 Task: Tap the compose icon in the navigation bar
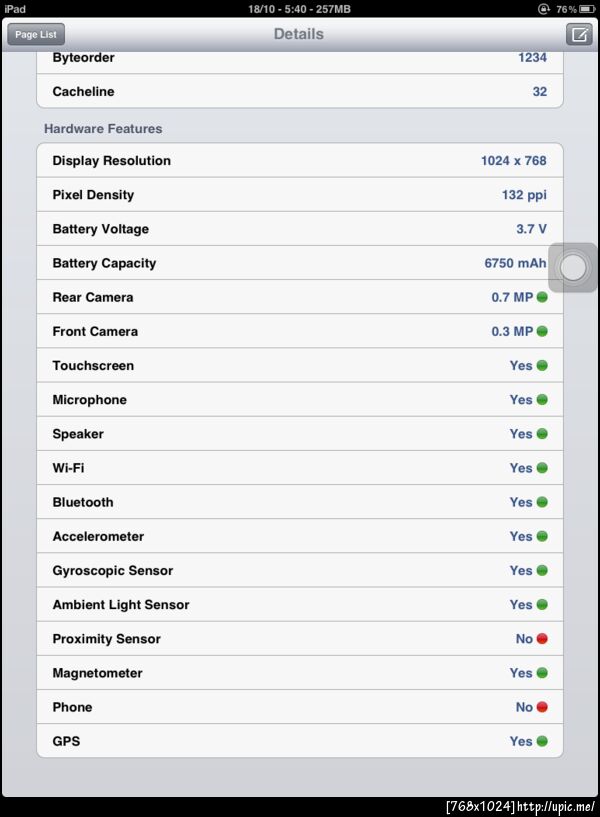click(578, 34)
